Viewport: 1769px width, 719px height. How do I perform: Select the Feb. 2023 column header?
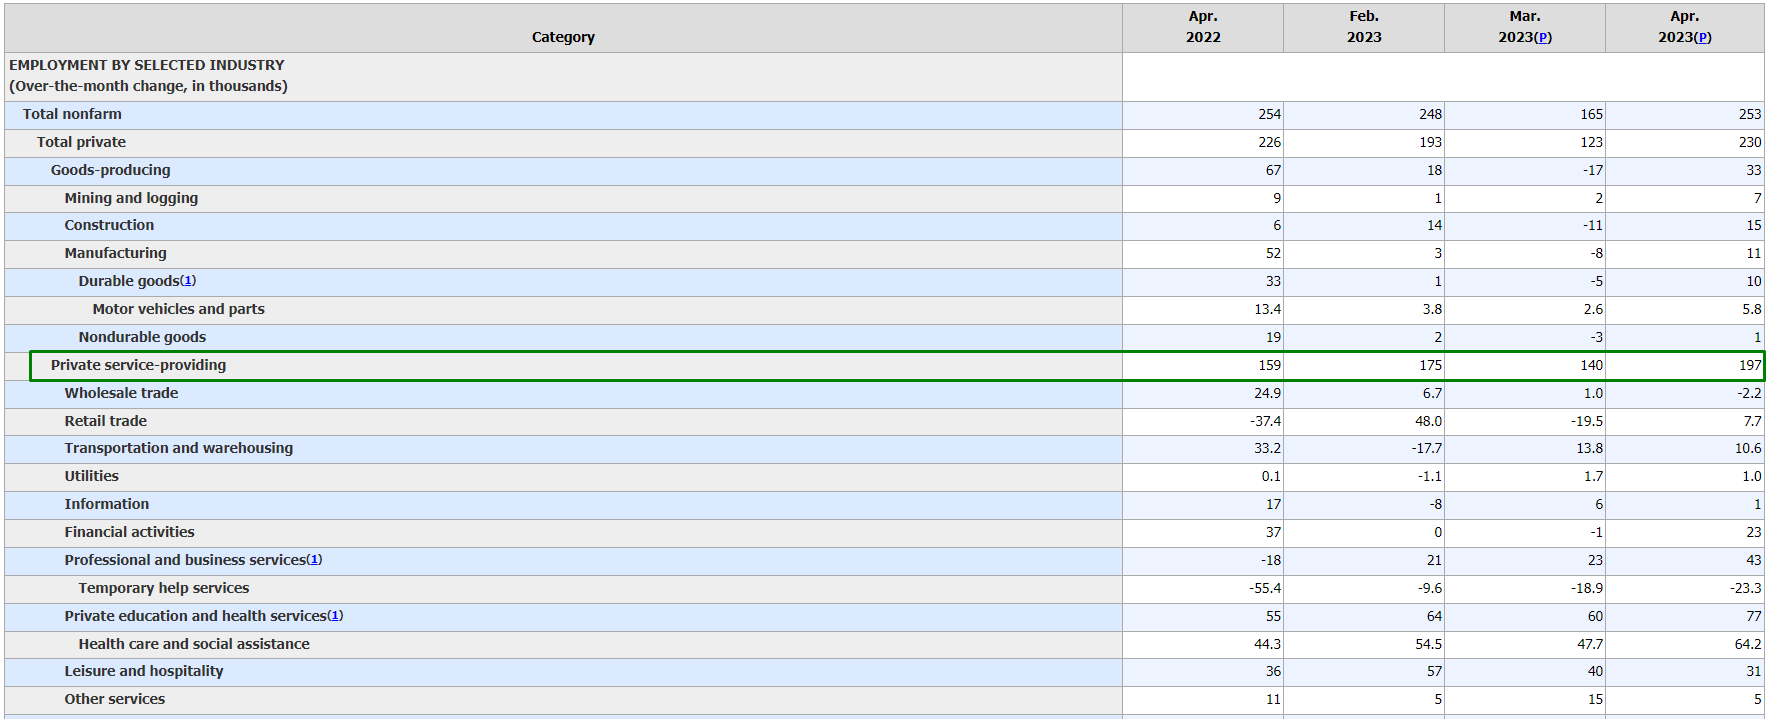(x=1364, y=27)
